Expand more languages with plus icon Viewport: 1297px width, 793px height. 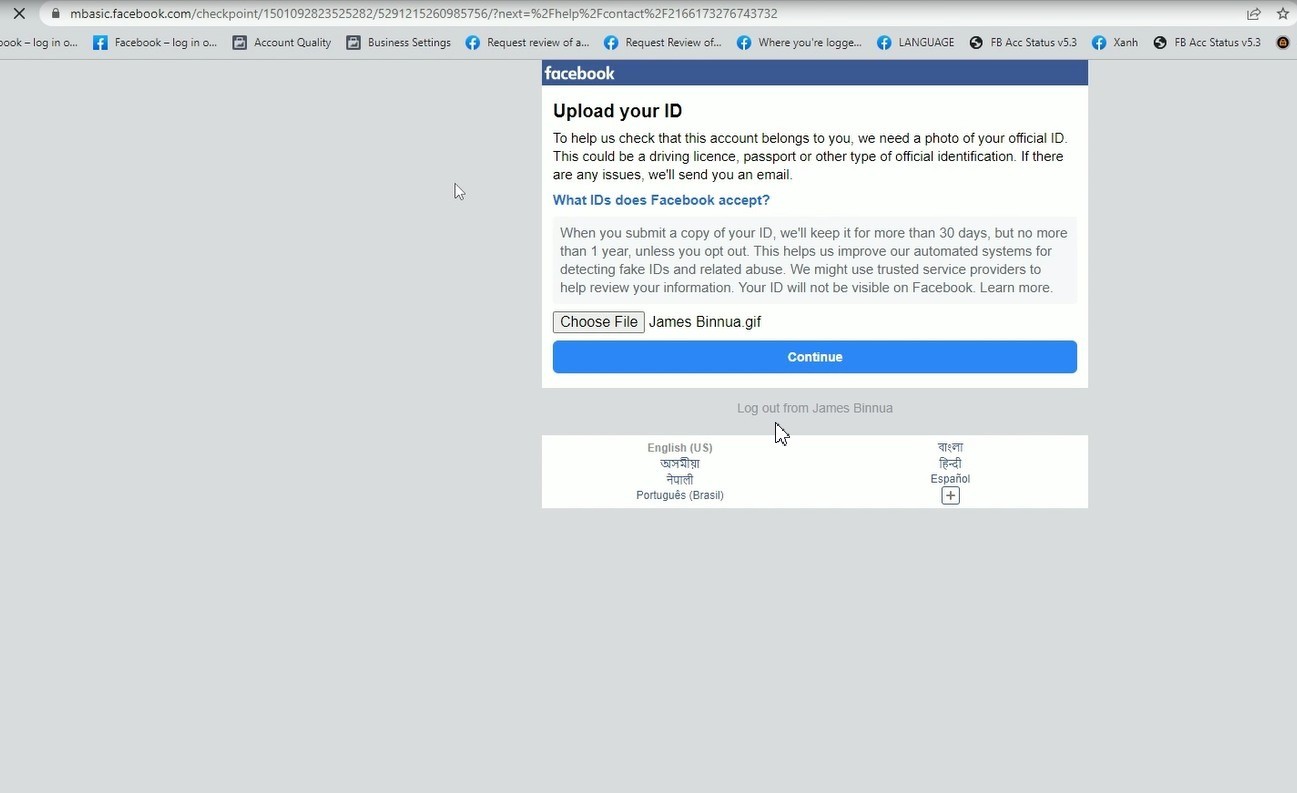point(950,496)
